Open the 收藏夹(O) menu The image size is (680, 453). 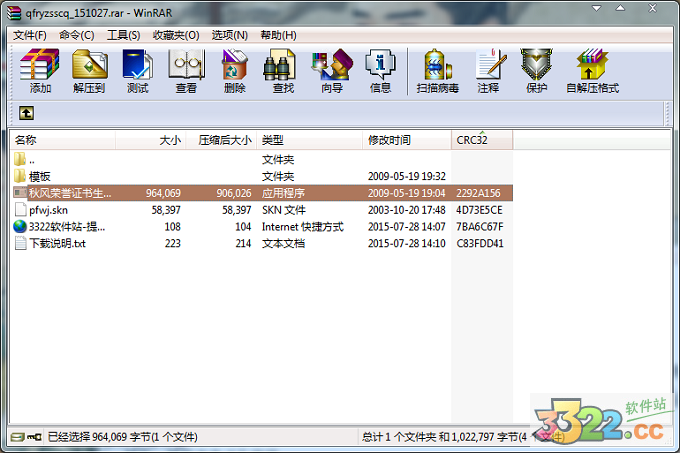coord(176,35)
